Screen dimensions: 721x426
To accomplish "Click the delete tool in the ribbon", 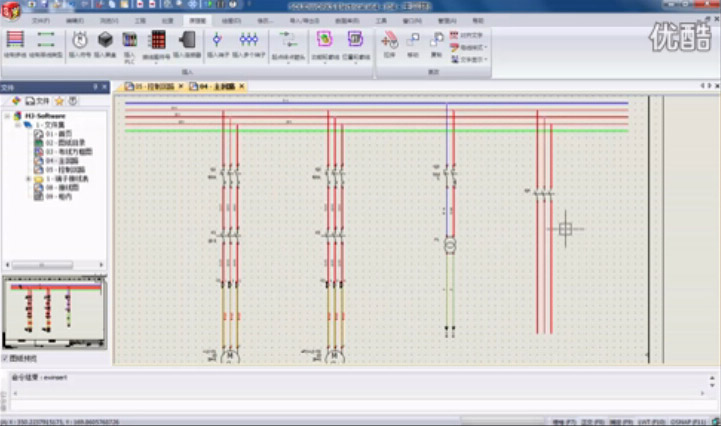I will 389,40.
